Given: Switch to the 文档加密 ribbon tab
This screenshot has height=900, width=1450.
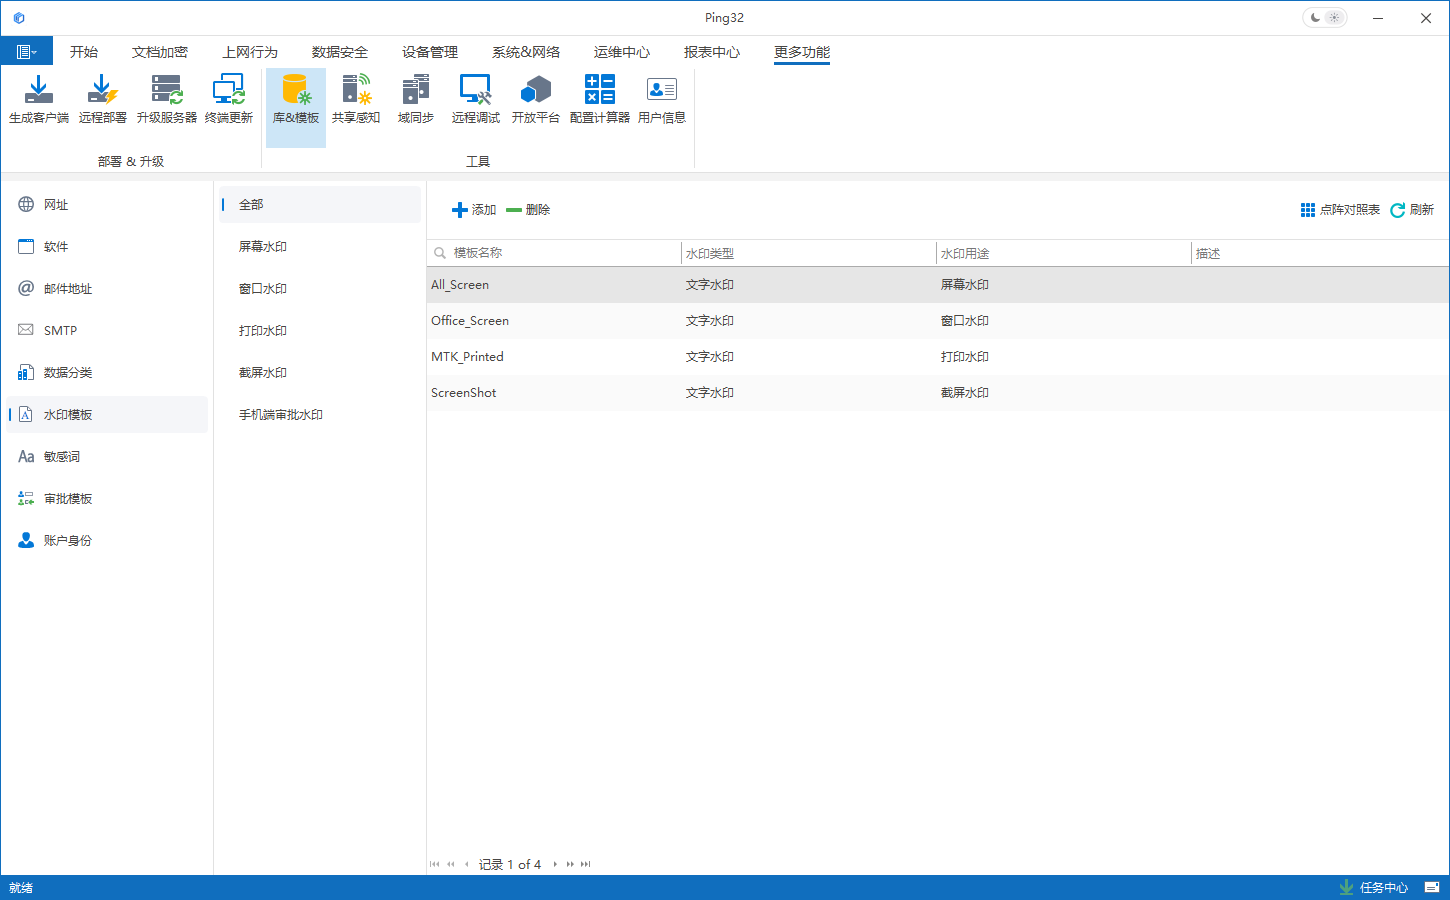Looking at the screenshot, I should point(159,52).
